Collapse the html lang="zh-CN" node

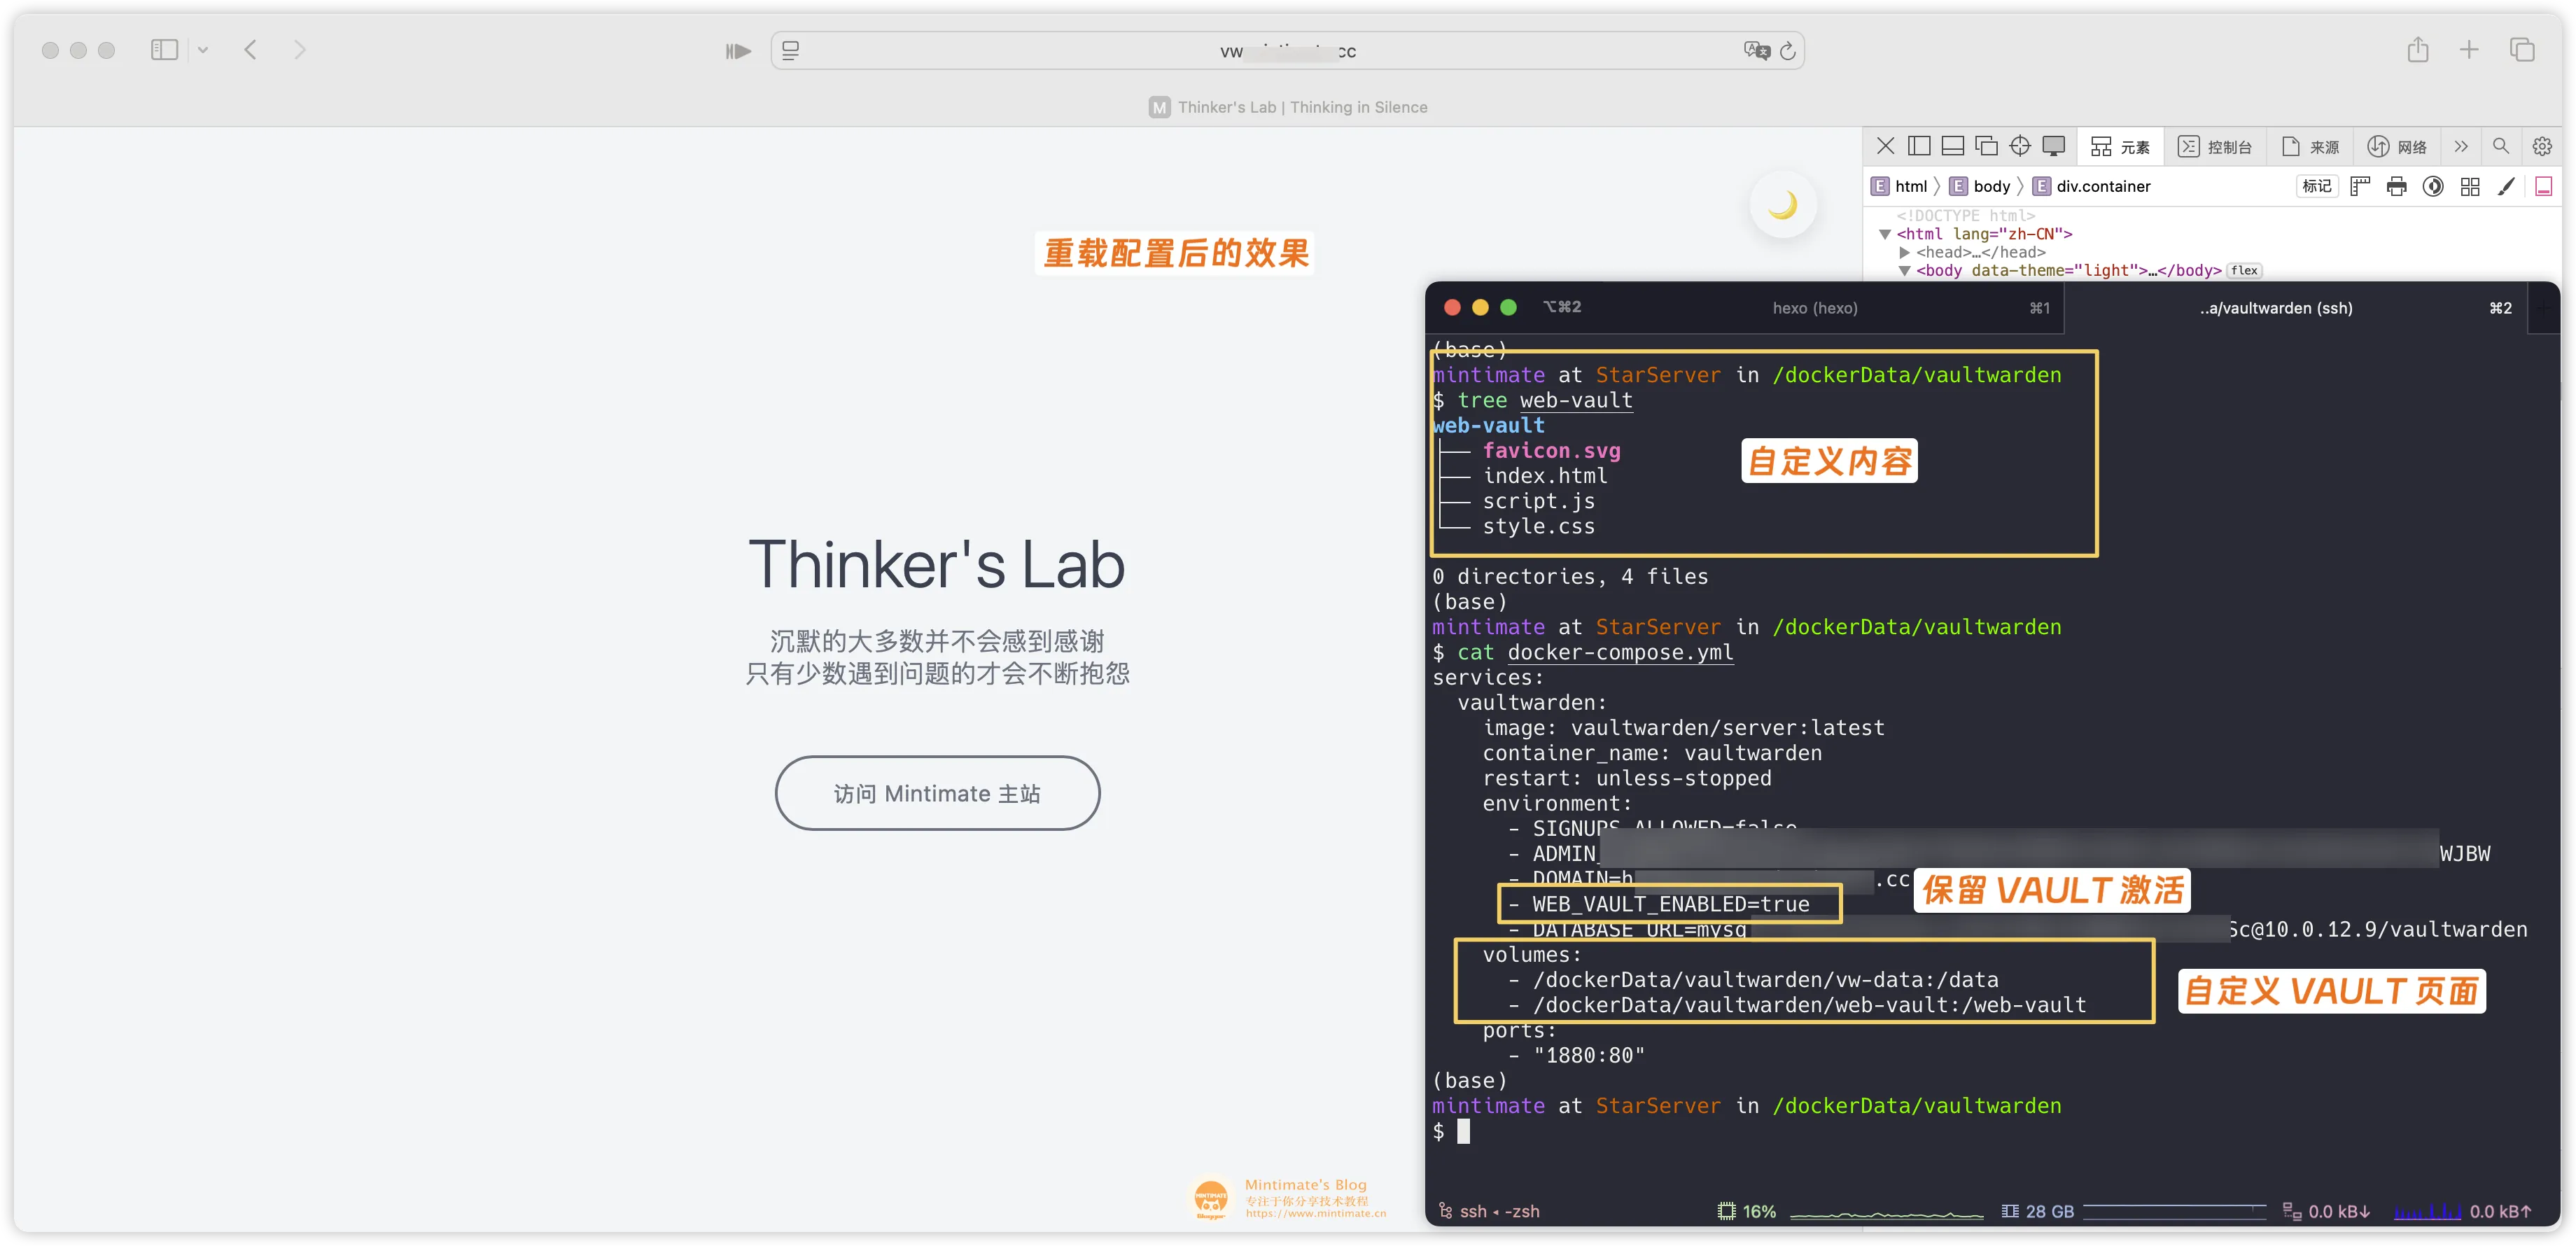(x=1884, y=235)
